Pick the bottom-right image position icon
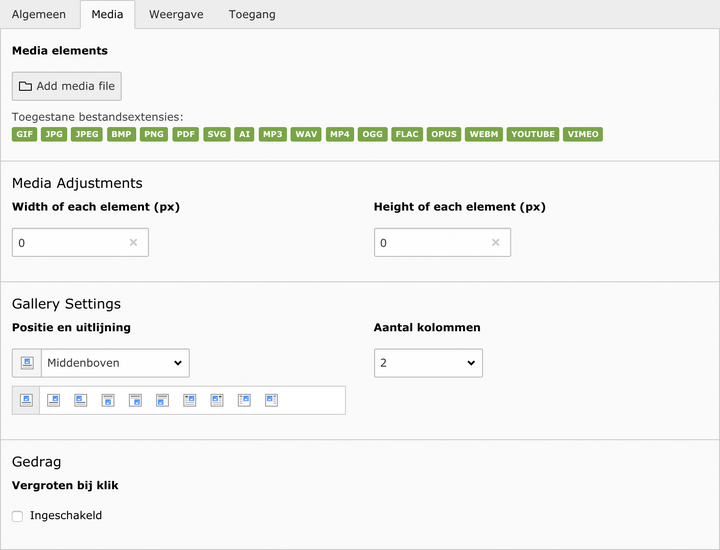 click(135, 400)
